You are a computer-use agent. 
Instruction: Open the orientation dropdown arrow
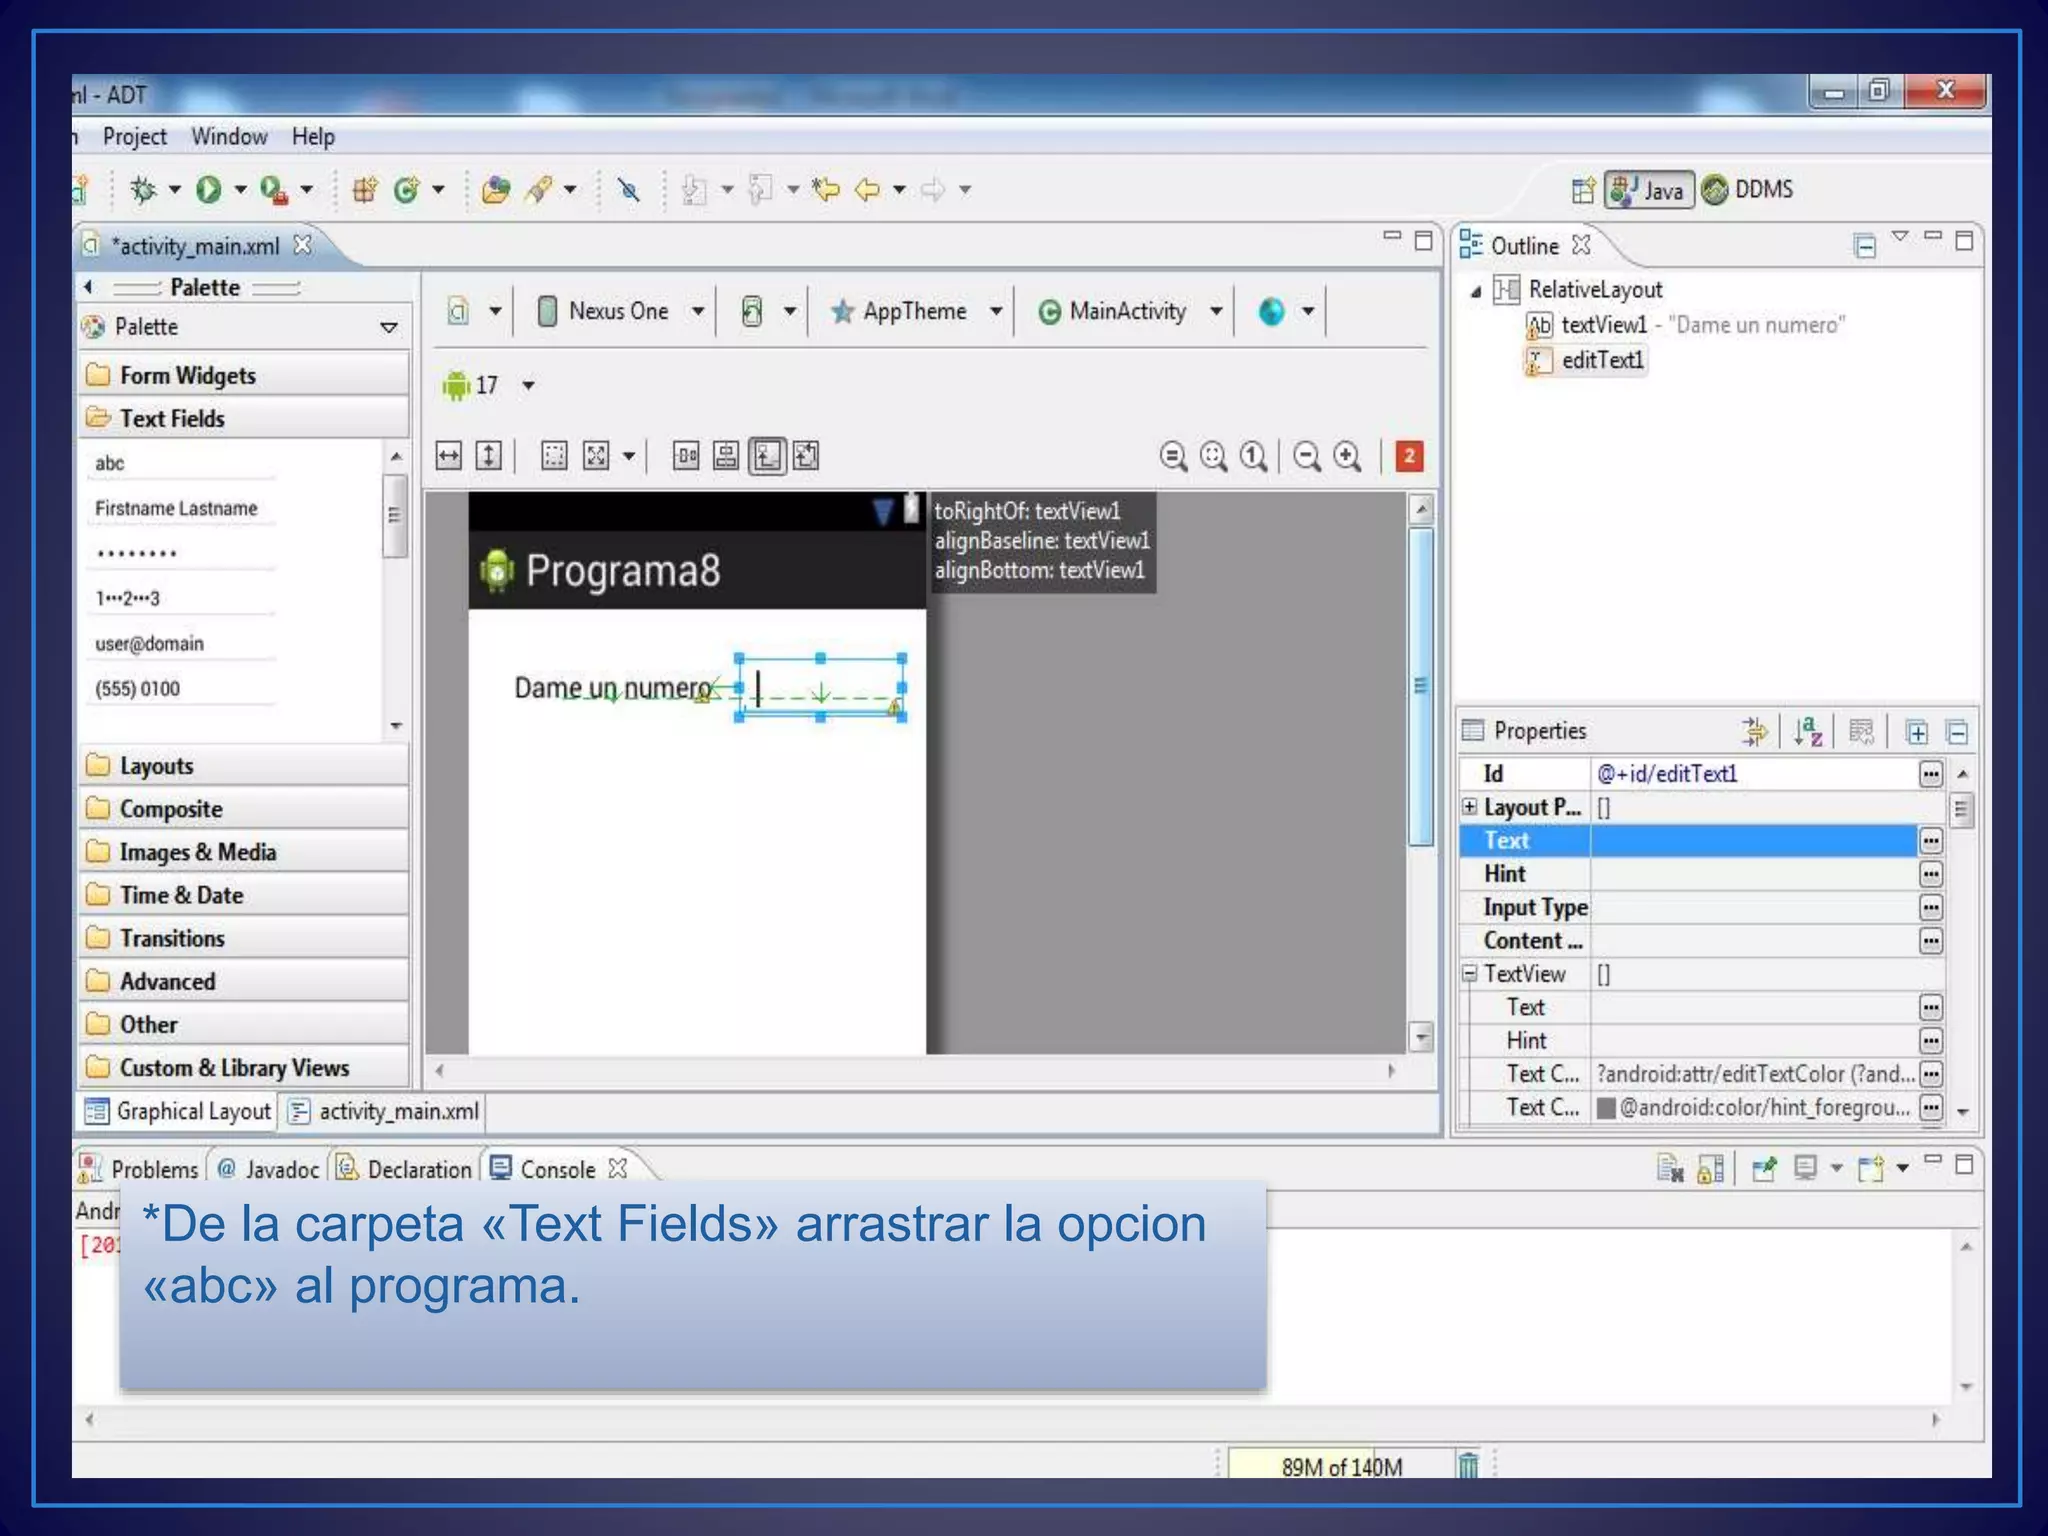pyautogui.click(x=790, y=311)
